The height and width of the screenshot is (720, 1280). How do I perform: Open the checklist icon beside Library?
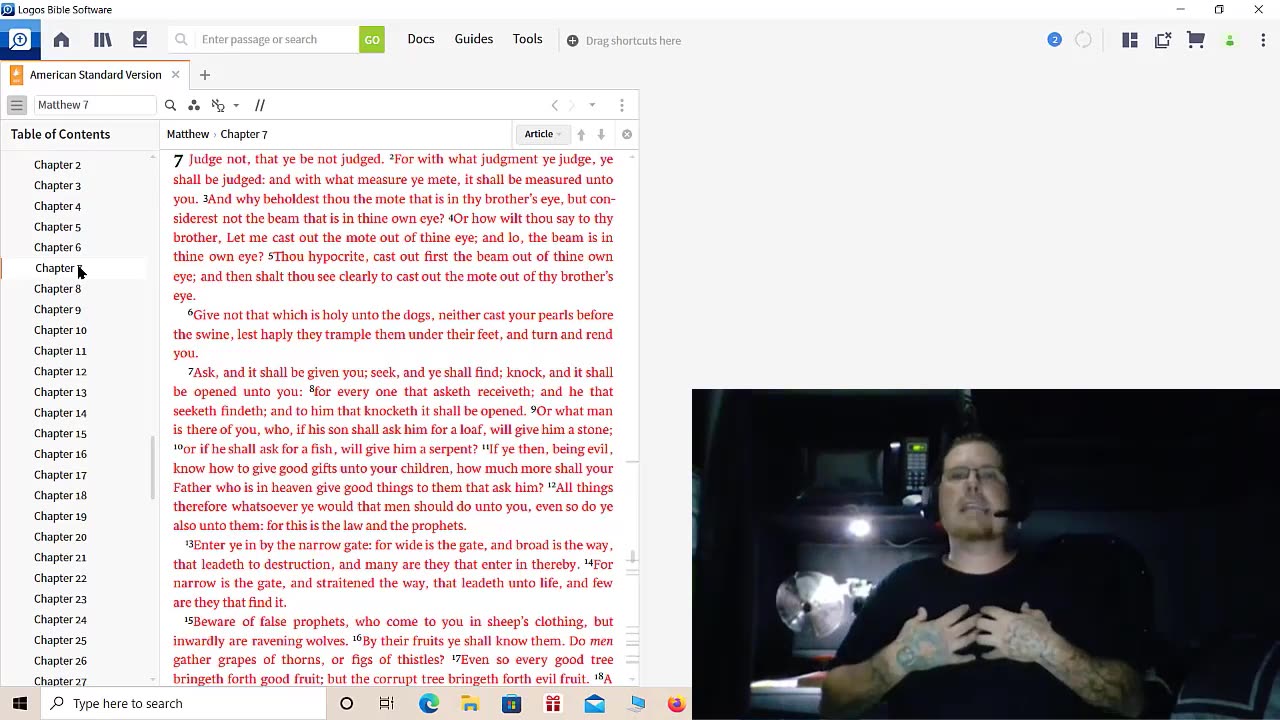140,40
